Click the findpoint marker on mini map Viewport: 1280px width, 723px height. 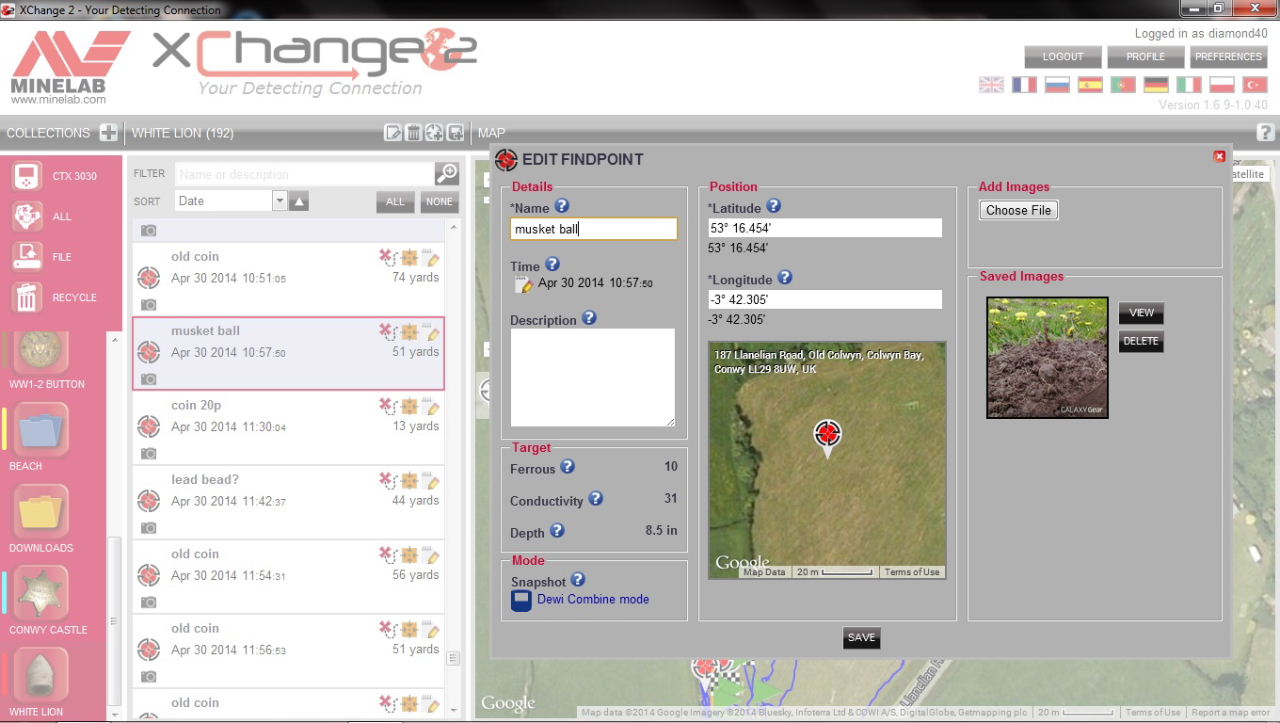(x=827, y=437)
